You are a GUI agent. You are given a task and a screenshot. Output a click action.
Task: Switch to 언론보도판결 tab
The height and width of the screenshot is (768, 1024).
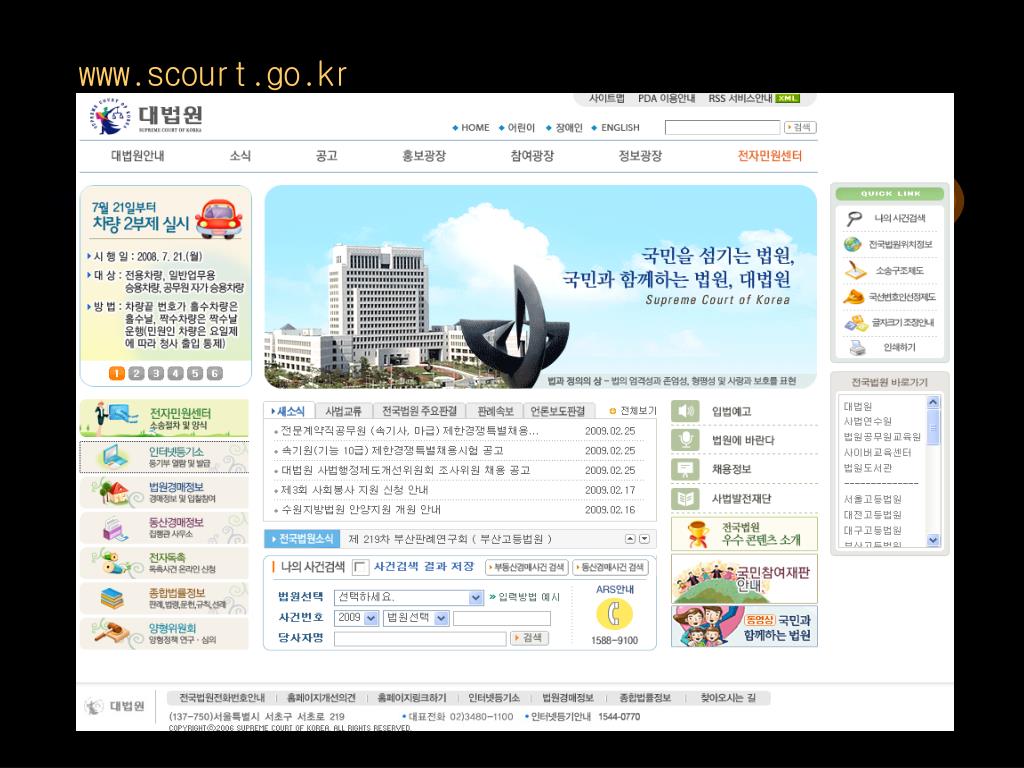(558, 411)
